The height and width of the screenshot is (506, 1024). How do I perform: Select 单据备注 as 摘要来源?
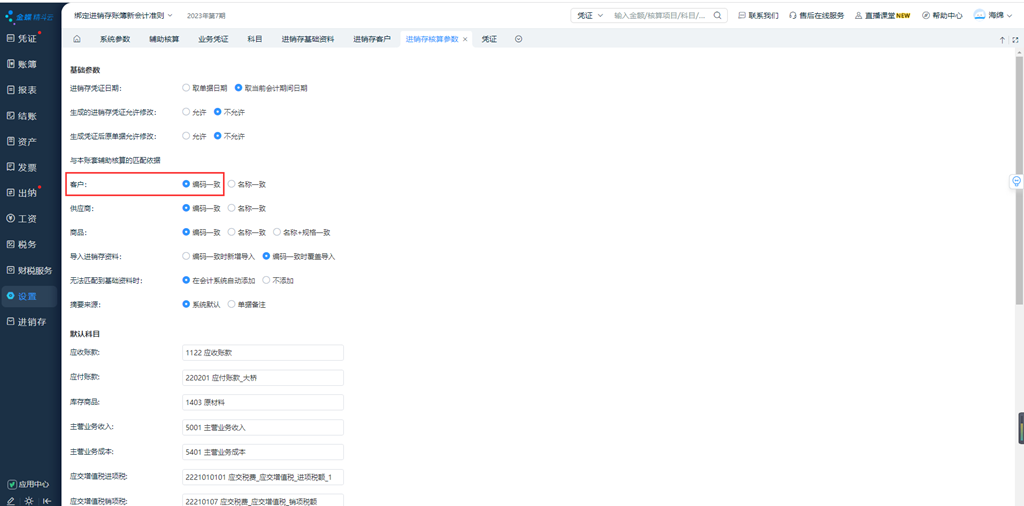247,304
